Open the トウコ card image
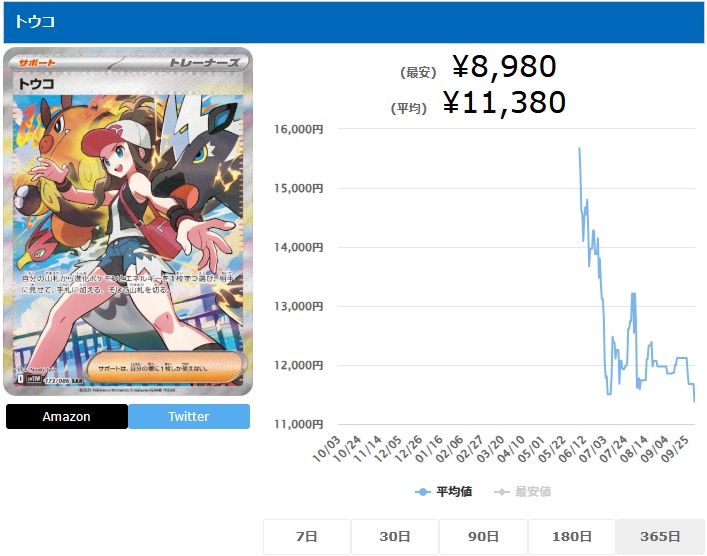 click(128, 221)
